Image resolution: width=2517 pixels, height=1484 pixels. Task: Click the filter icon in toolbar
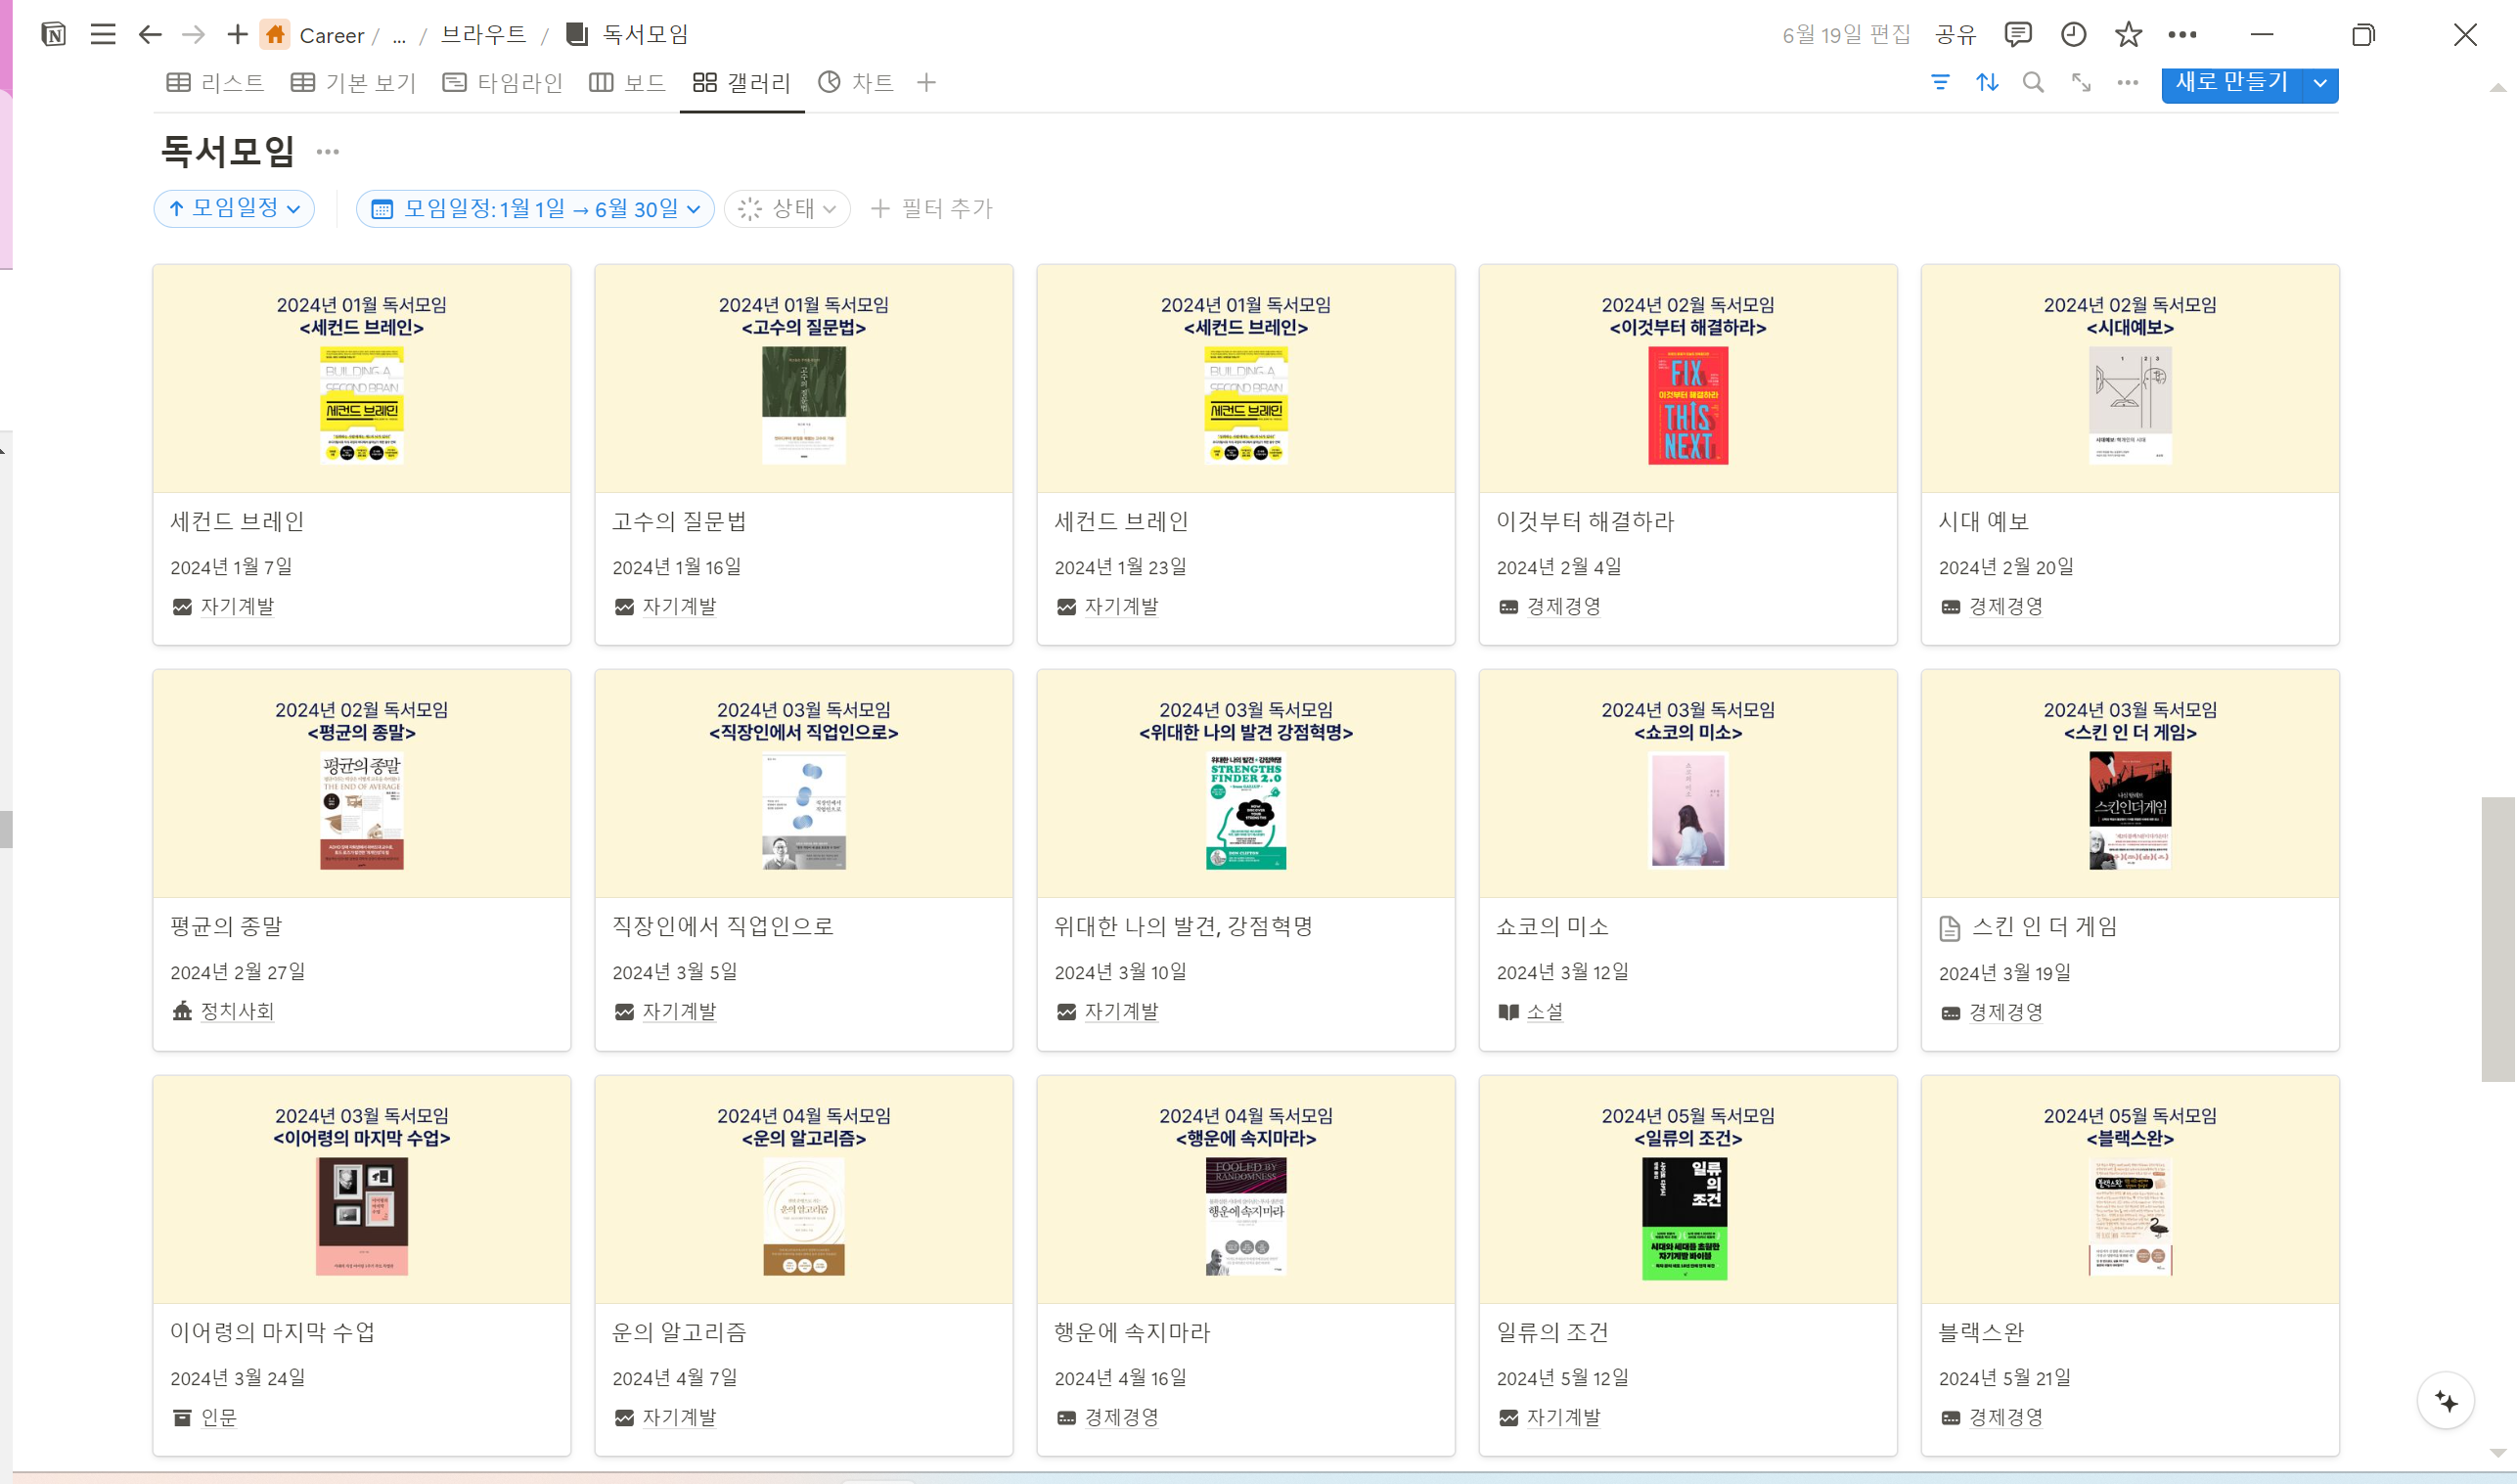tap(1940, 82)
